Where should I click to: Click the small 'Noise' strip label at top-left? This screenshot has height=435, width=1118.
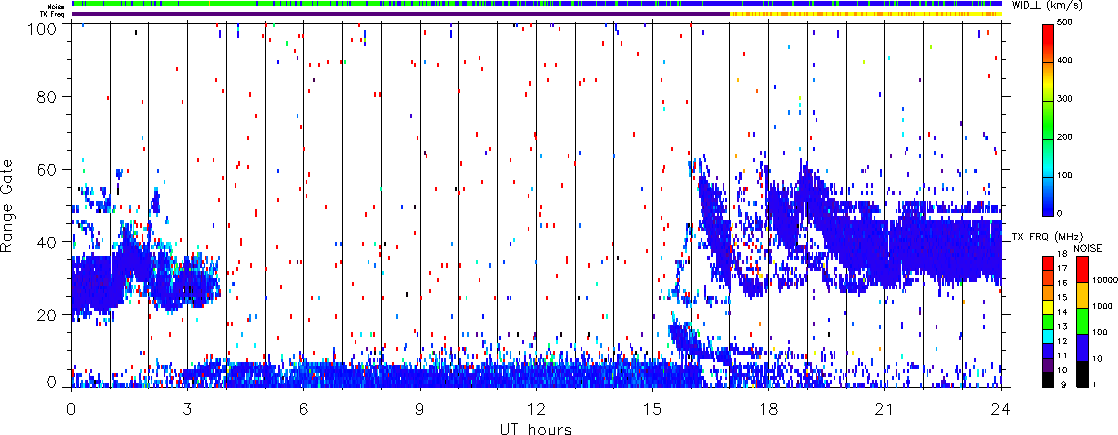pyautogui.click(x=54, y=5)
